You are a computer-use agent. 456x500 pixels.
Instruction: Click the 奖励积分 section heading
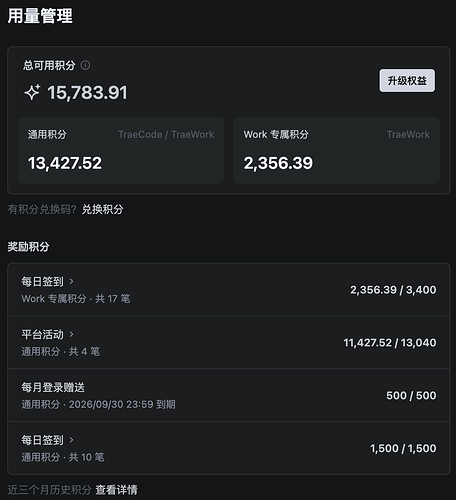29,247
